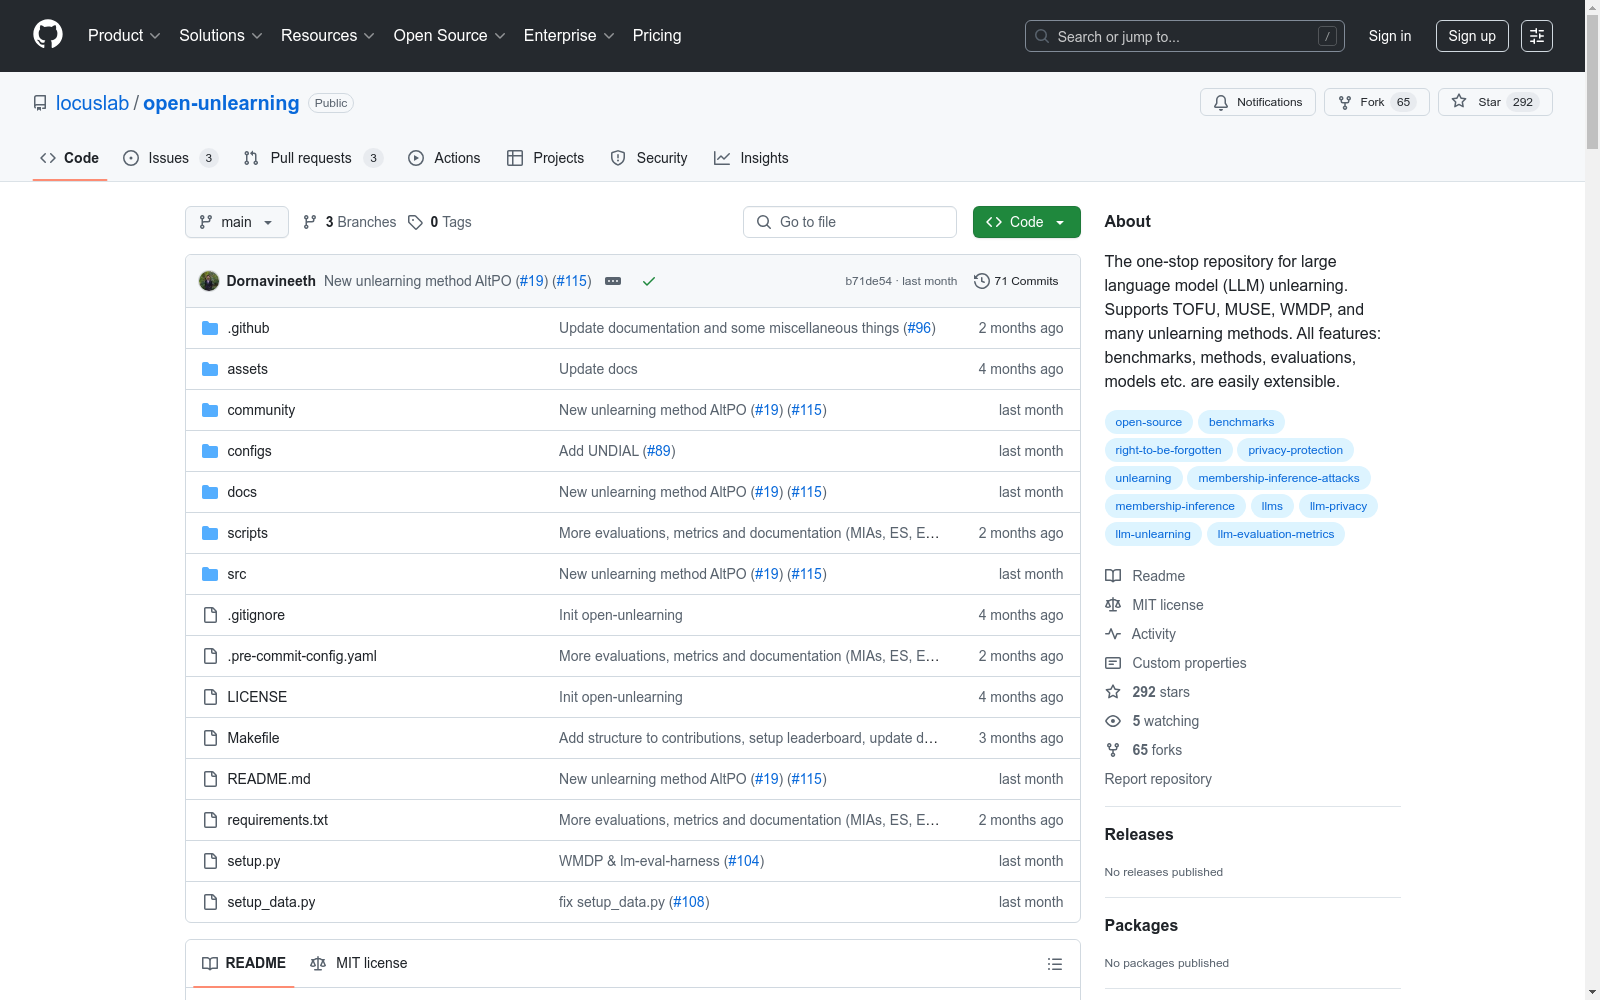Open the 71 Commits history
The image size is (1600, 1000).
(1016, 281)
